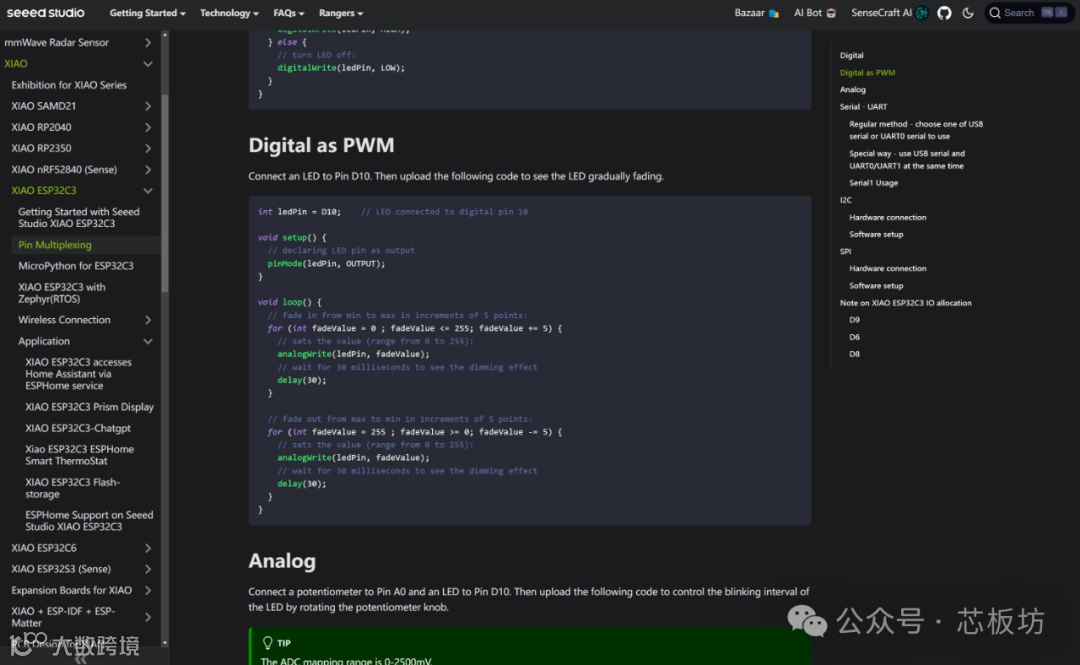Jump to Hardware connection under I2C
Image resolution: width=1080 pixels, height=665 pixels.
887,217
